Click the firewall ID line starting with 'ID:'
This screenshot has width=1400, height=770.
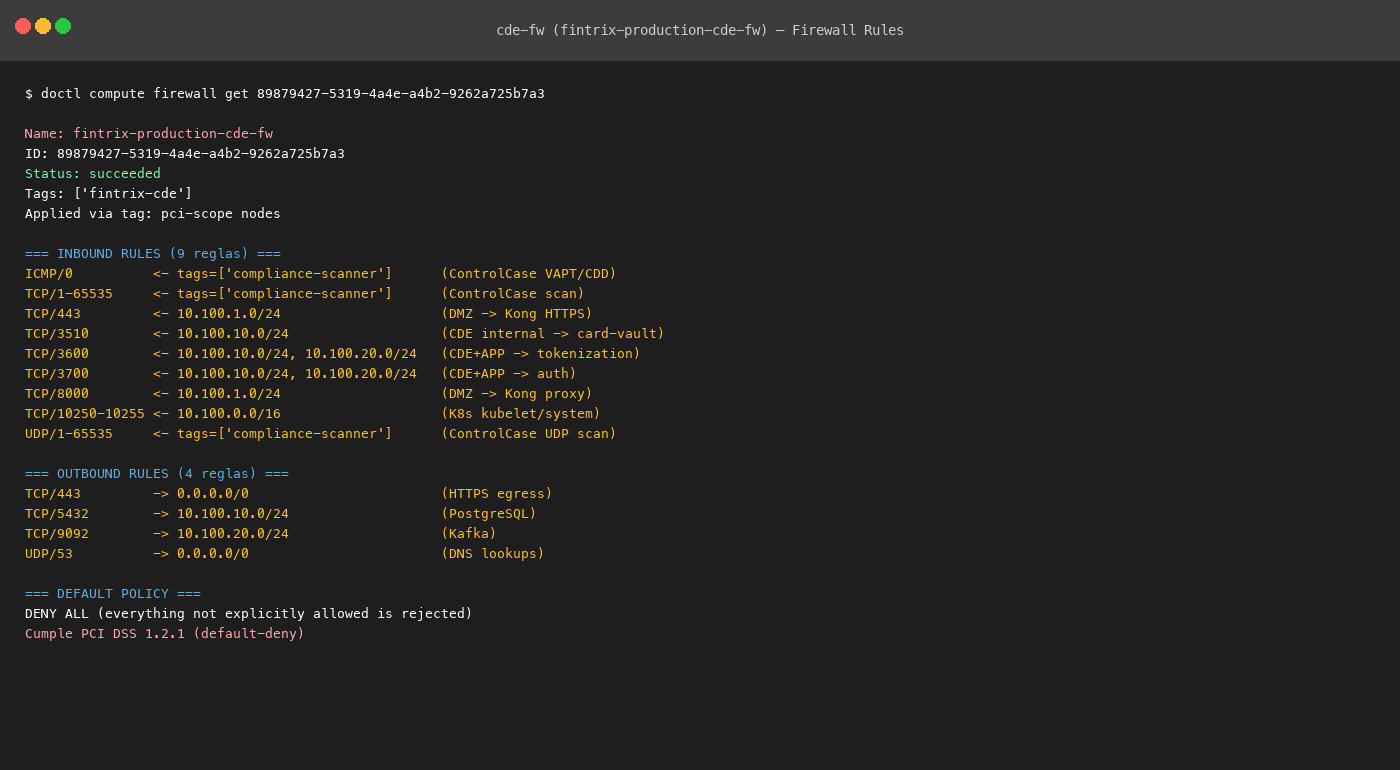click(x=185, y=153)
